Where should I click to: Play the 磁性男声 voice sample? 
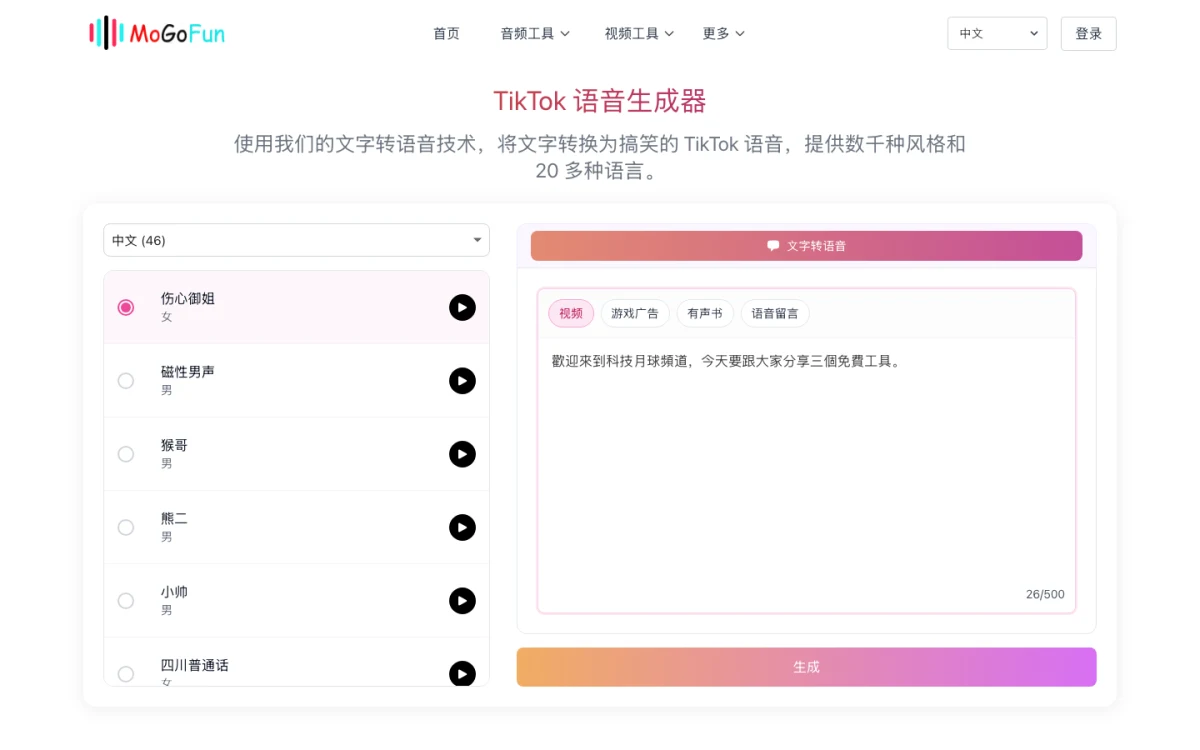click(462, 381)
